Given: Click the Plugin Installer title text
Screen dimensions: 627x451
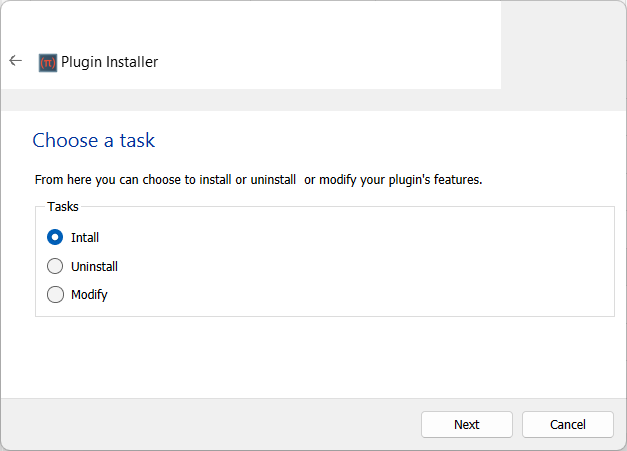Looking at the screenshot, I should [x=109, y=62].
